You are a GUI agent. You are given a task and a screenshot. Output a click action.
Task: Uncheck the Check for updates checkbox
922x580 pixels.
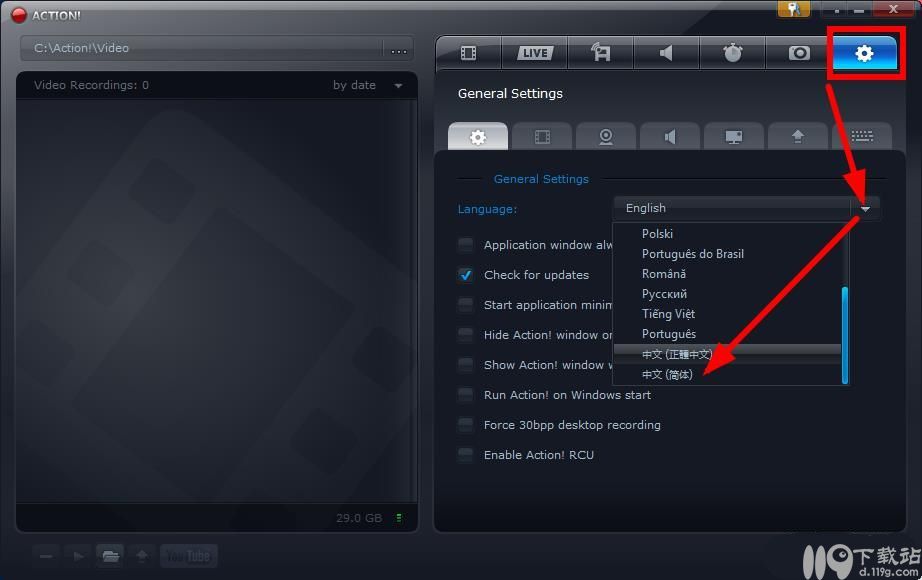coord(466,275)
